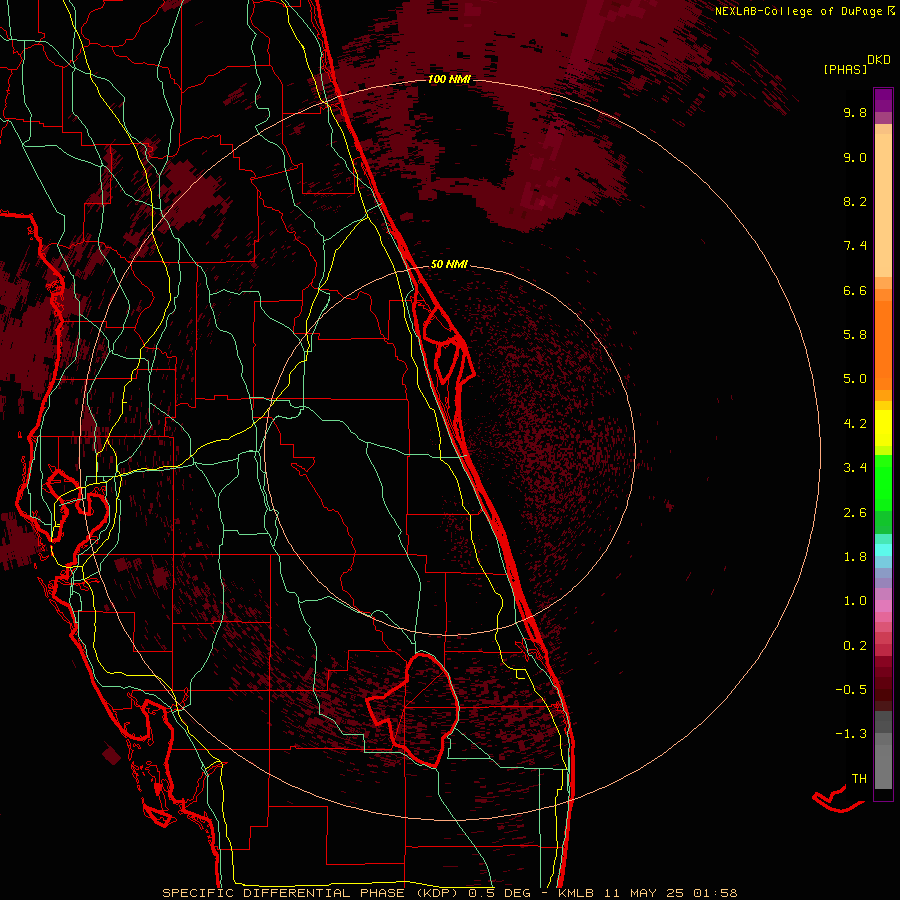Pick the pink segment of the color bar

[x=883, y=606]
